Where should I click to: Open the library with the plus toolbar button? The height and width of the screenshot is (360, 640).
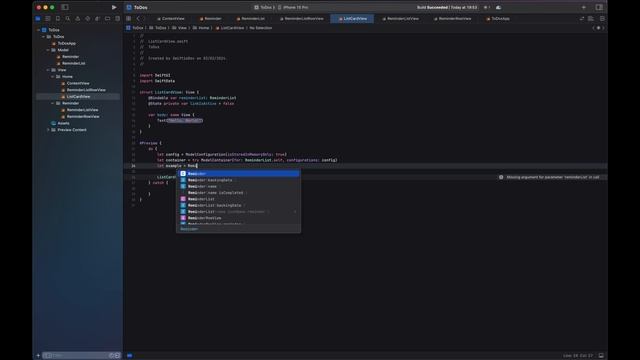coord(584,7)
